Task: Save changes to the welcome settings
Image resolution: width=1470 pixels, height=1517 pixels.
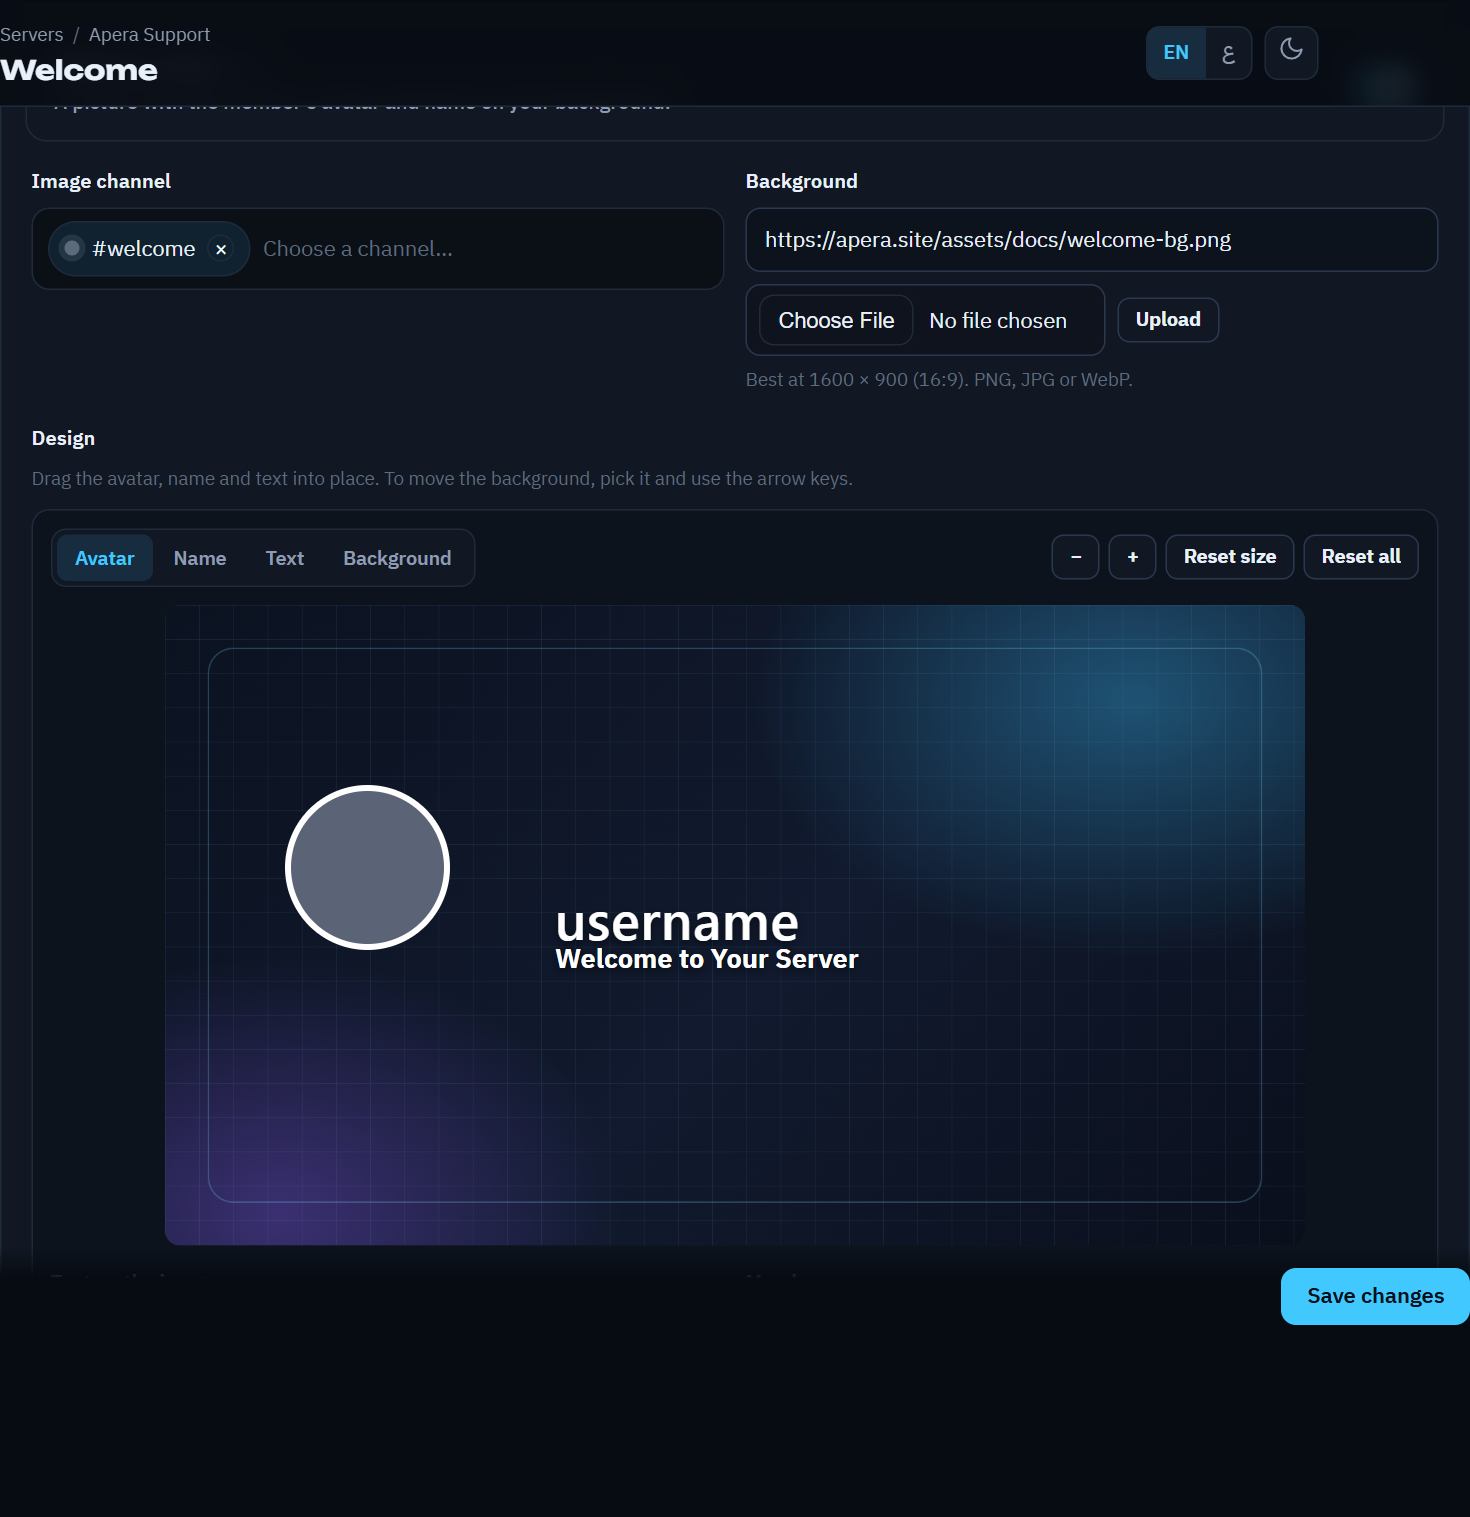Action: (1375, 1296)
